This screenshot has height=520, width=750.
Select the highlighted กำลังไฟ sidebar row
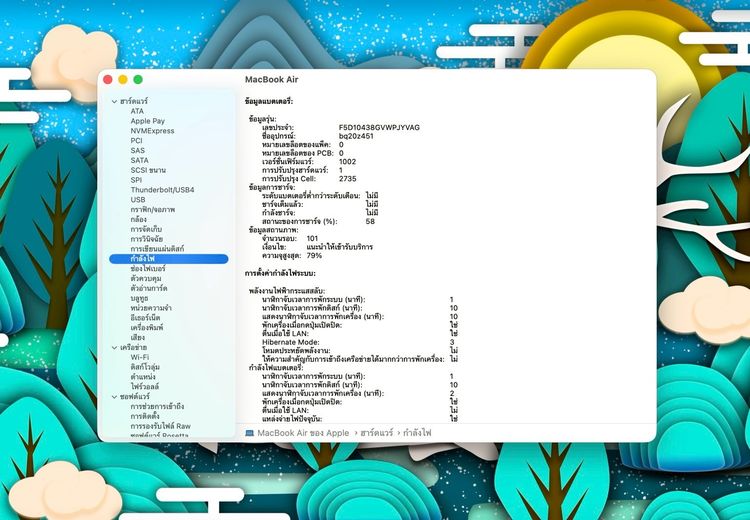pos(169,259)
